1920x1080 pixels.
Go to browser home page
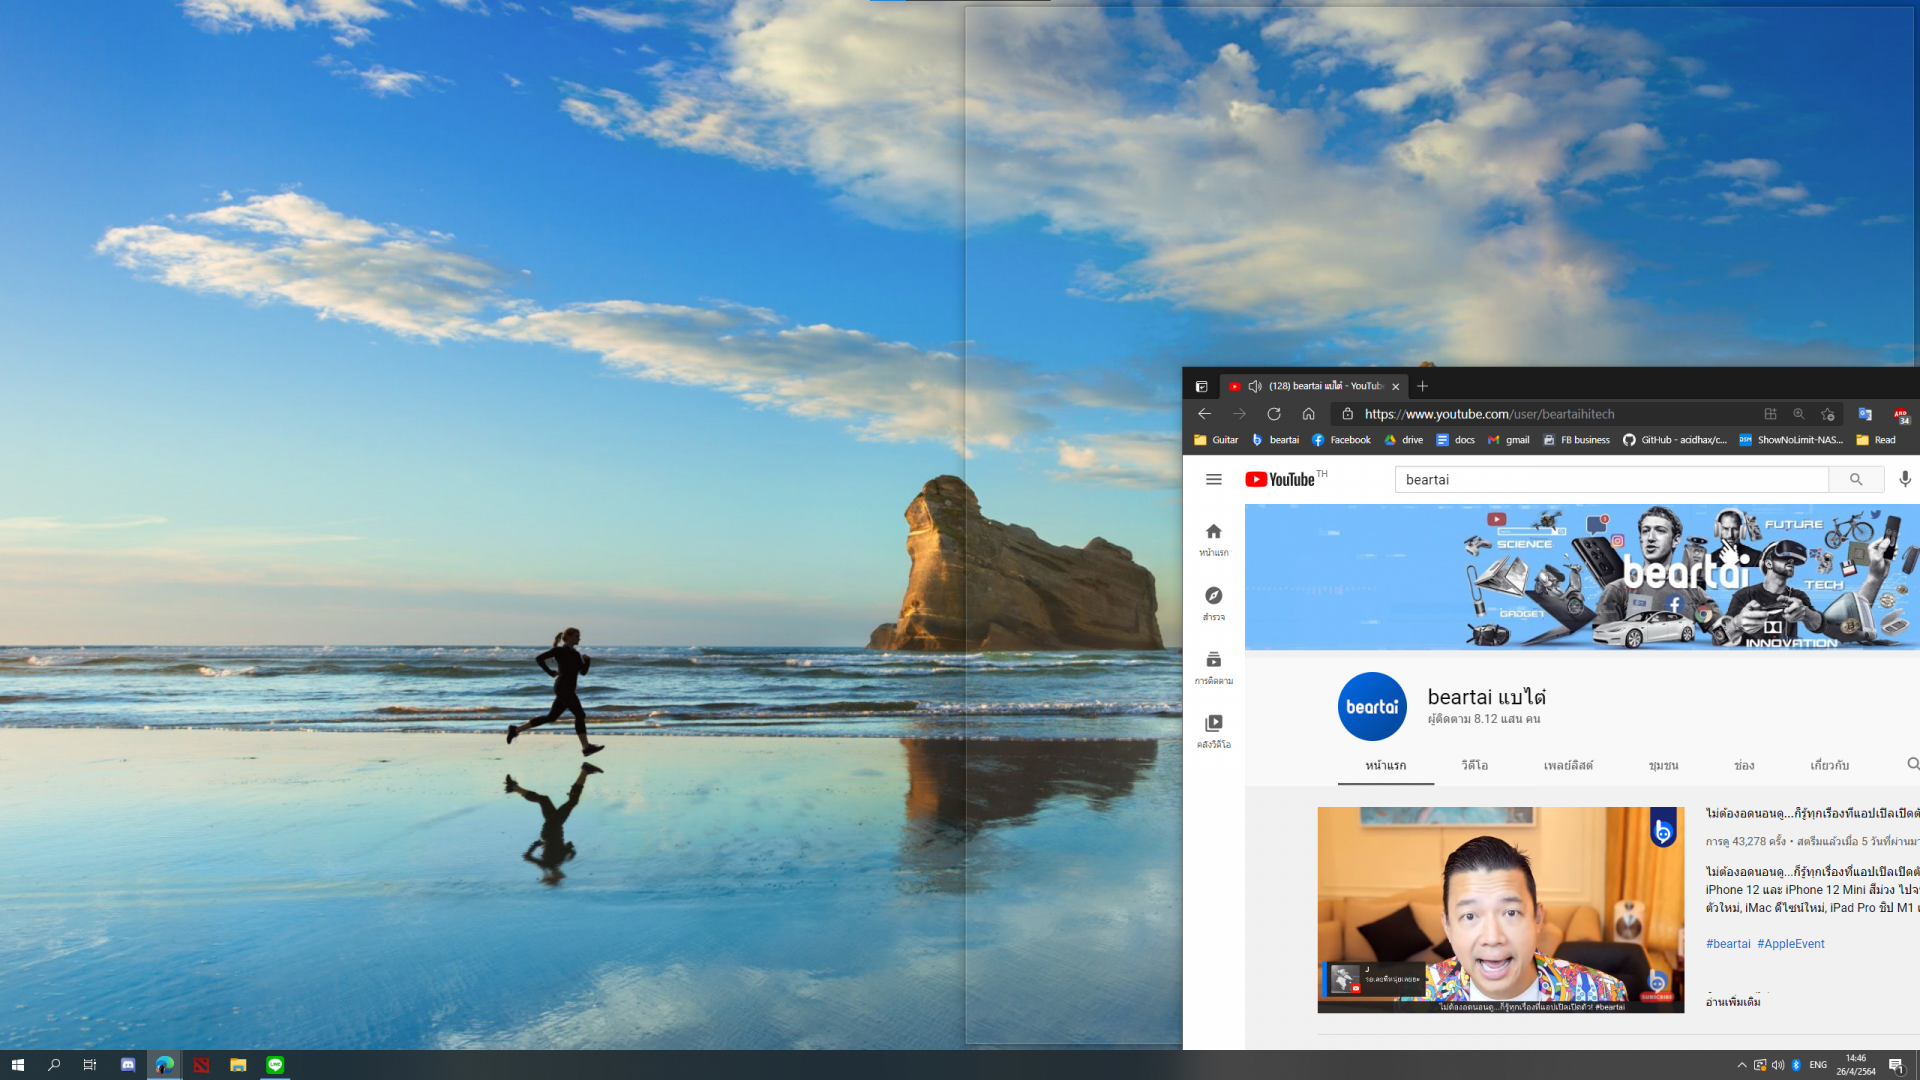point(1308,414)
